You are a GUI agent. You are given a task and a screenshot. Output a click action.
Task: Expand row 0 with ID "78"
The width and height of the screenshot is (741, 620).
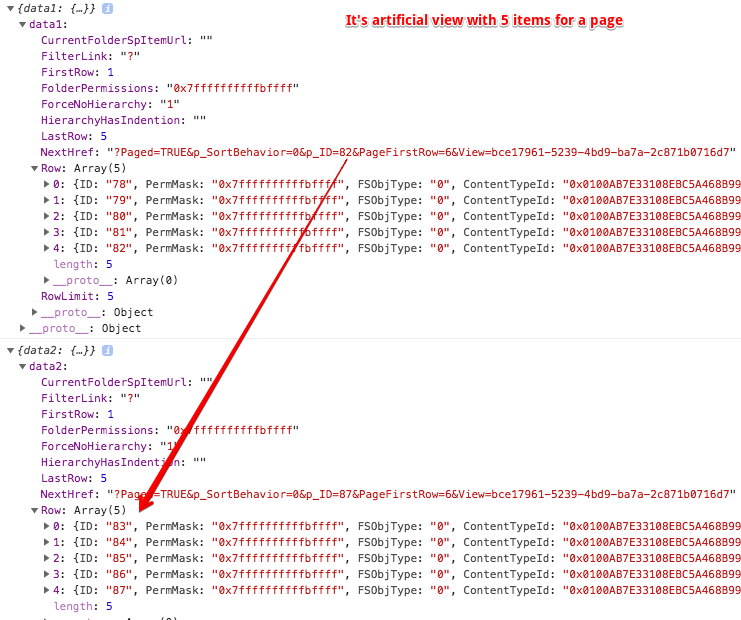[46, 184]
